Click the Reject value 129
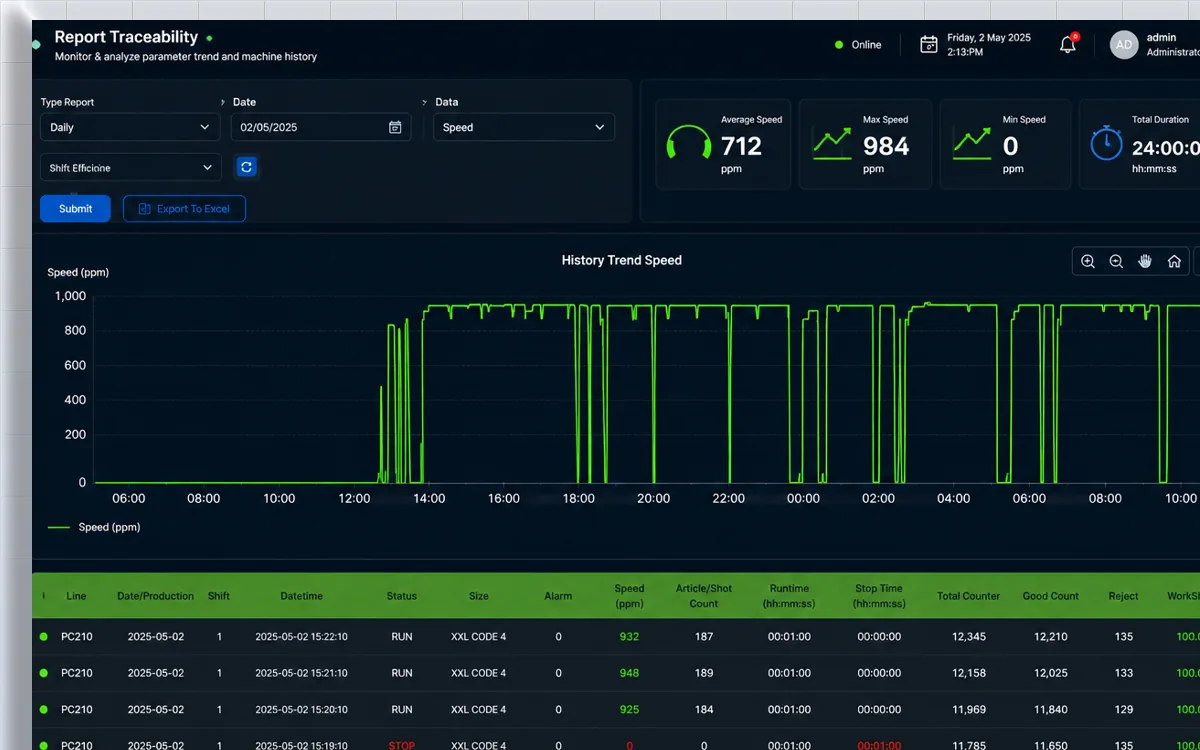The width and height of the screenshot is (1200, 750). point(1124,710)
